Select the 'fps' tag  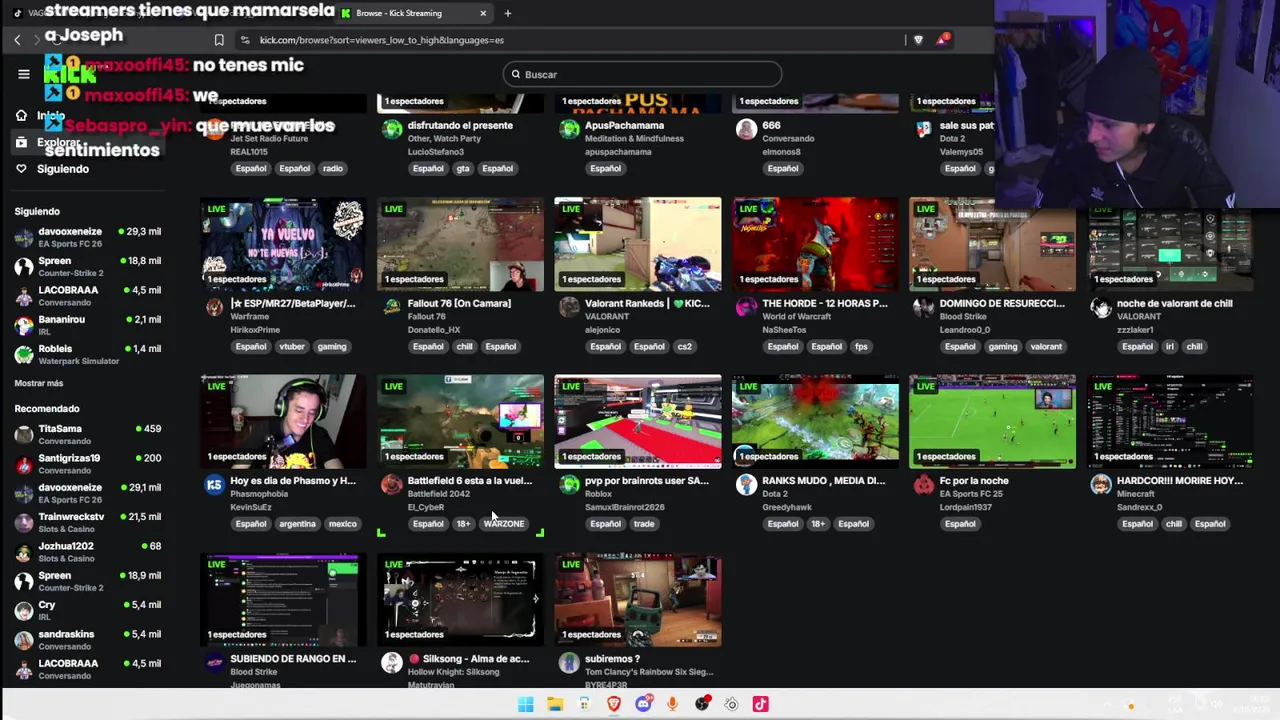[x=861, y=347]
